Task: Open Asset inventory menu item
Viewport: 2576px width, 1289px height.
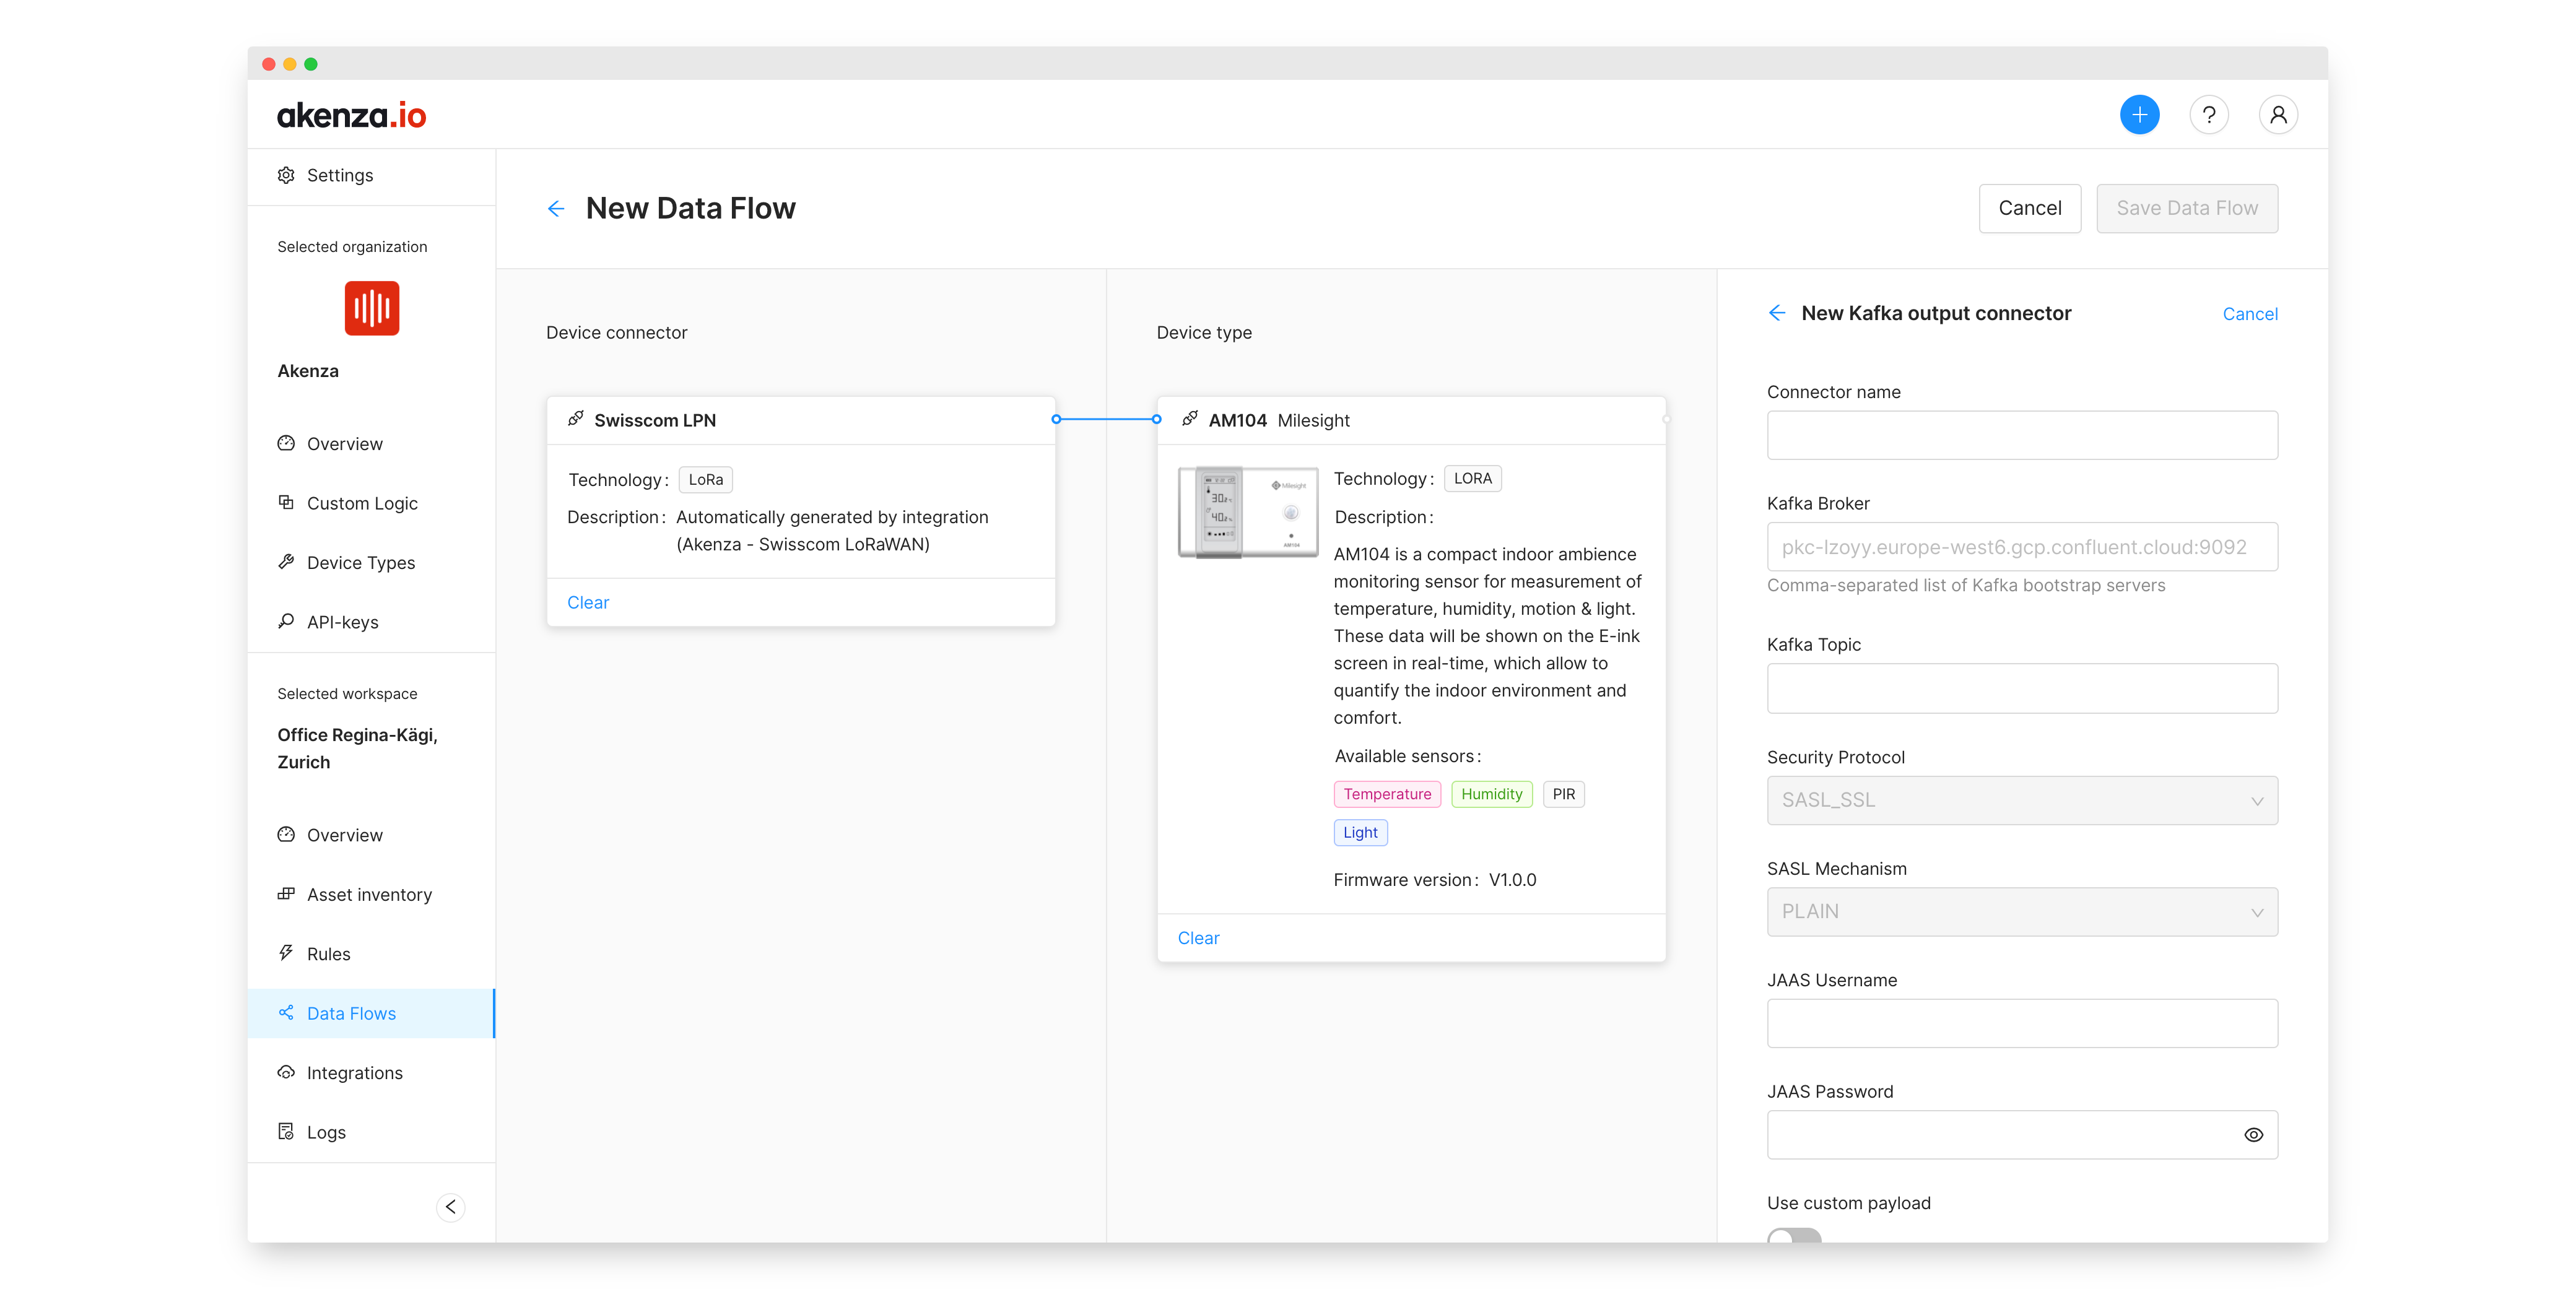Action: [x=371, y=894]
